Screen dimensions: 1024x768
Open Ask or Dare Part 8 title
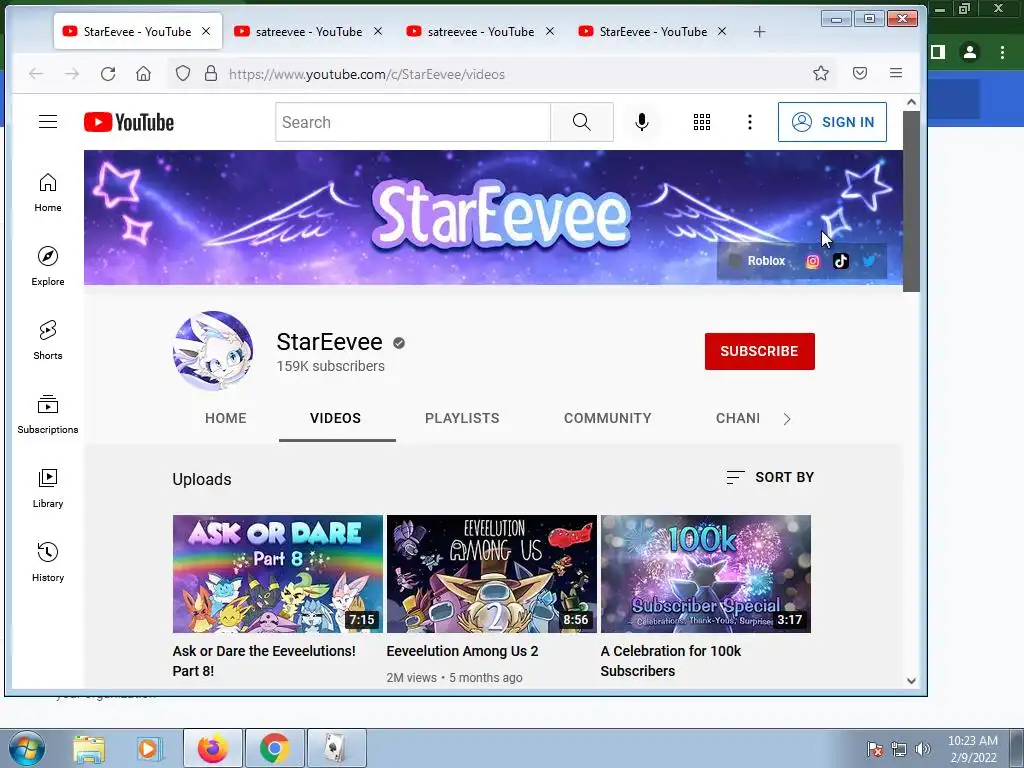coord(264,661)
